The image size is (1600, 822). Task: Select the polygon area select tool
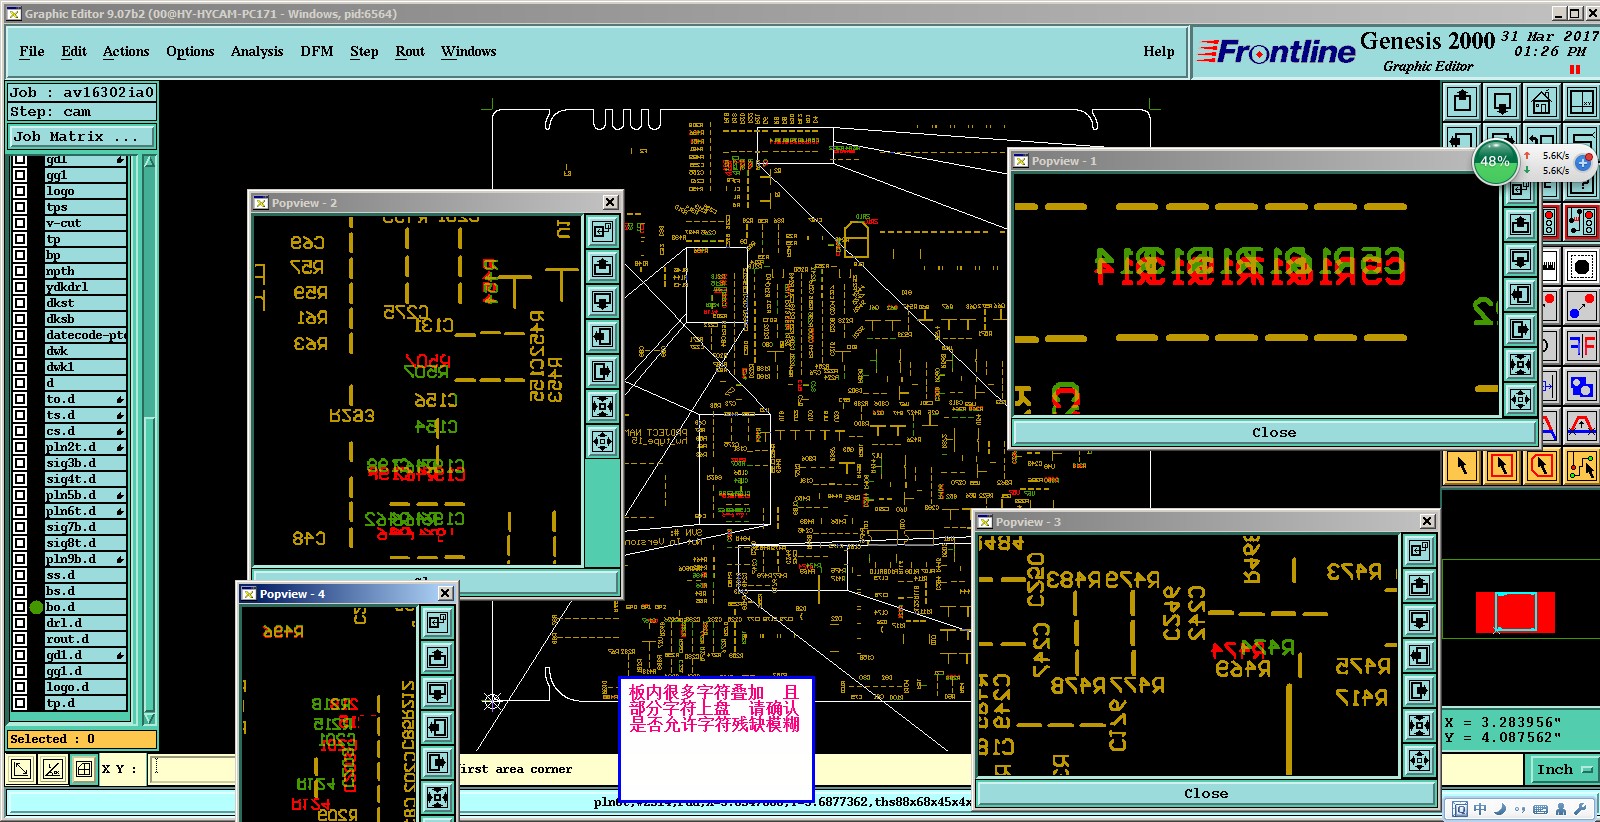point(1542,466)
